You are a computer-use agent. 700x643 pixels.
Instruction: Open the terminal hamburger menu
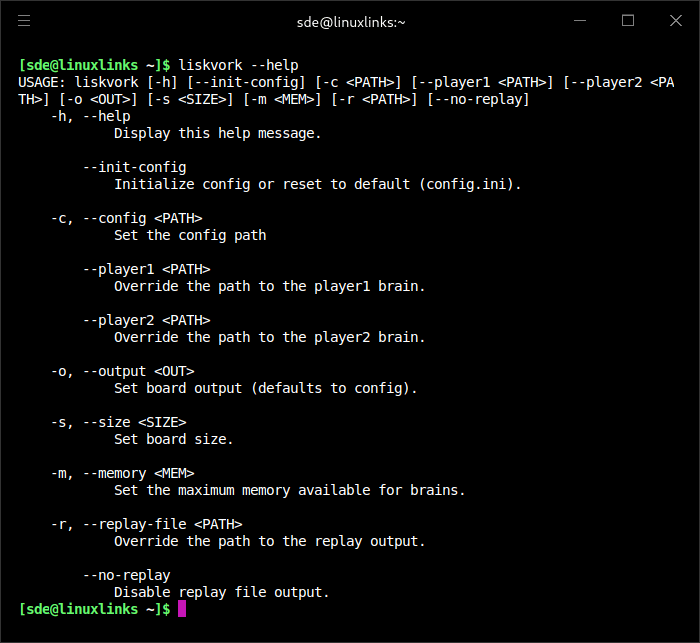(24, 21)
